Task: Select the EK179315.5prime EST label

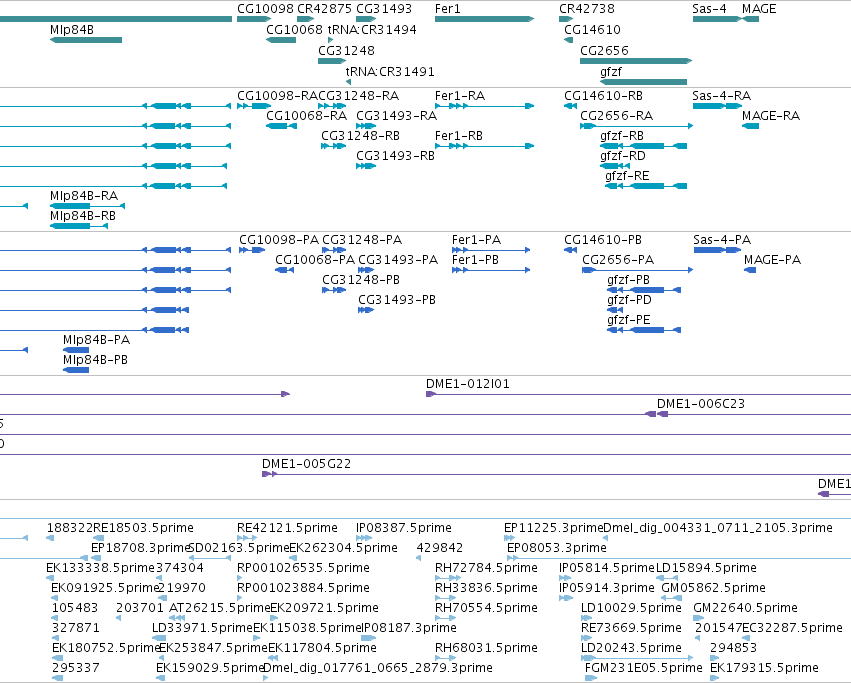Action: click(x=764, y=668)
